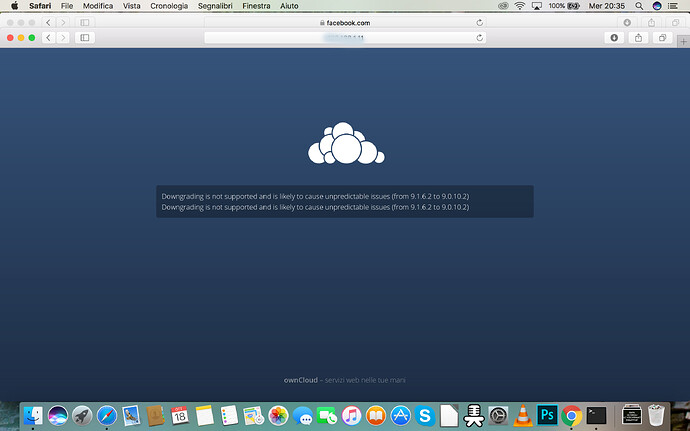The height and width of the screenshot is (431, 690).
Task: Open Maps from the Dock
Action: (253, 415)
